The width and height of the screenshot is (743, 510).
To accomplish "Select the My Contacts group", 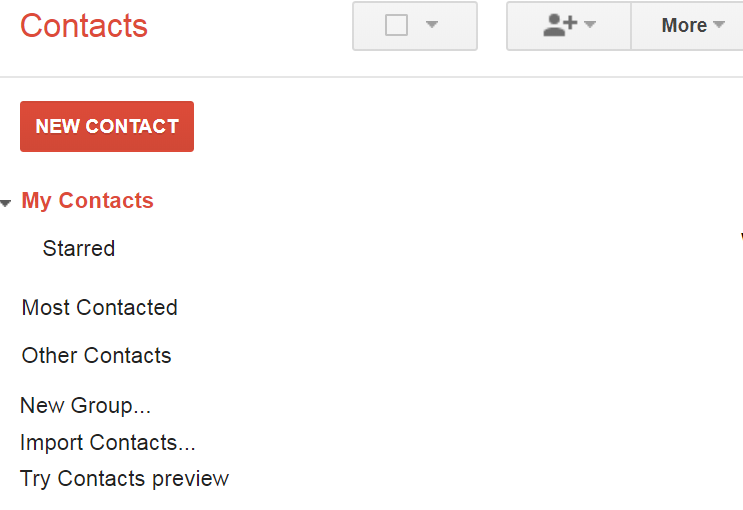I will [x=88, y=201].
